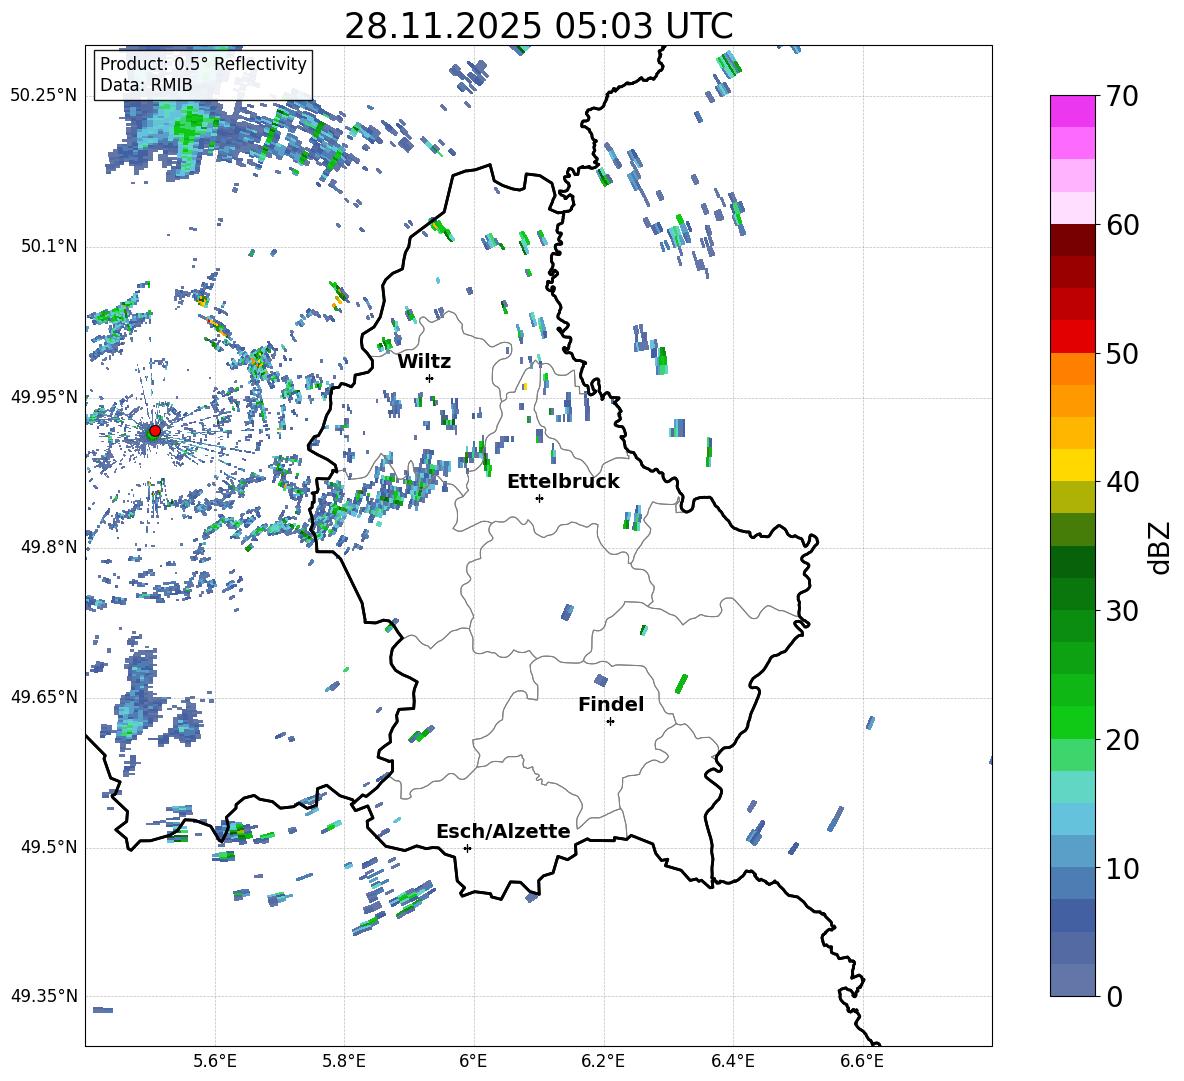
Task: Click the 5.6°E longitude label
Action: (215, 1062)
